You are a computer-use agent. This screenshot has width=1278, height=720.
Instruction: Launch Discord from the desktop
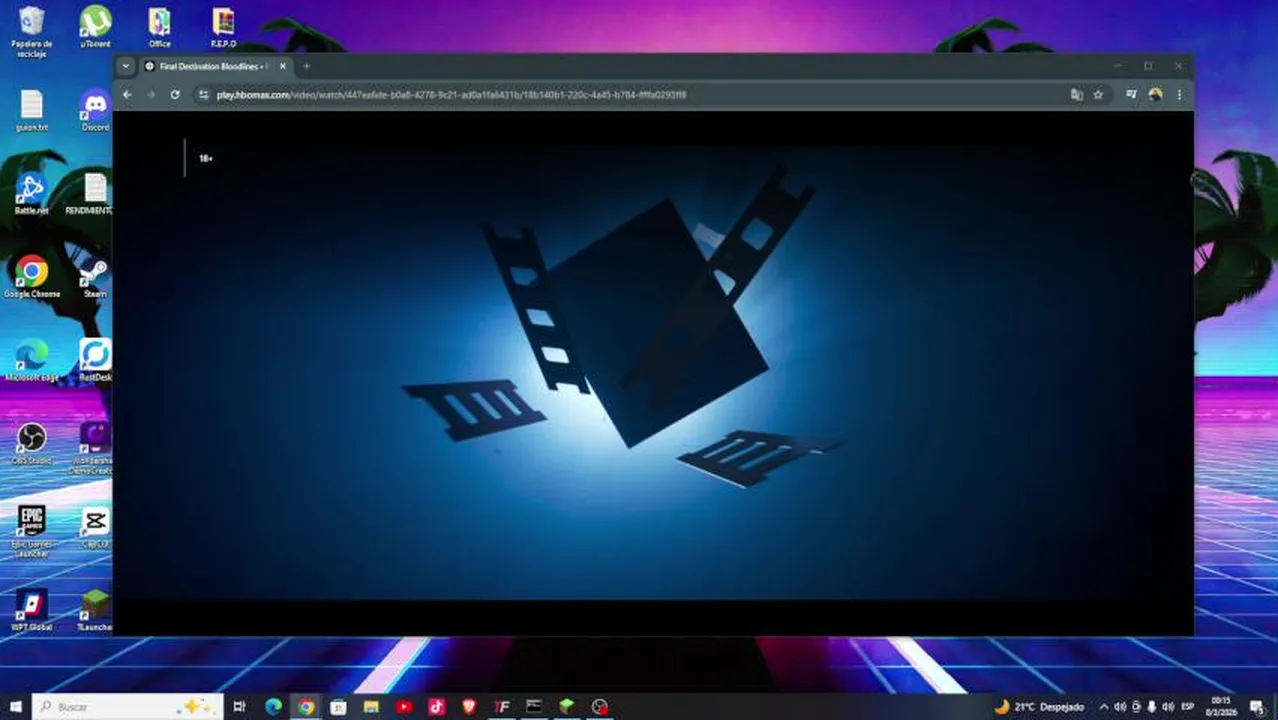95,111
